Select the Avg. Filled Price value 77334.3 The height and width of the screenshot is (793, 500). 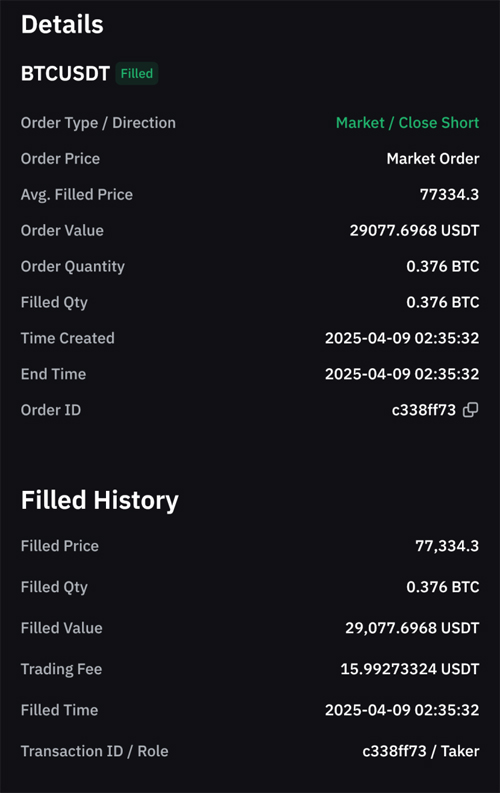click(x=449, y=194)
